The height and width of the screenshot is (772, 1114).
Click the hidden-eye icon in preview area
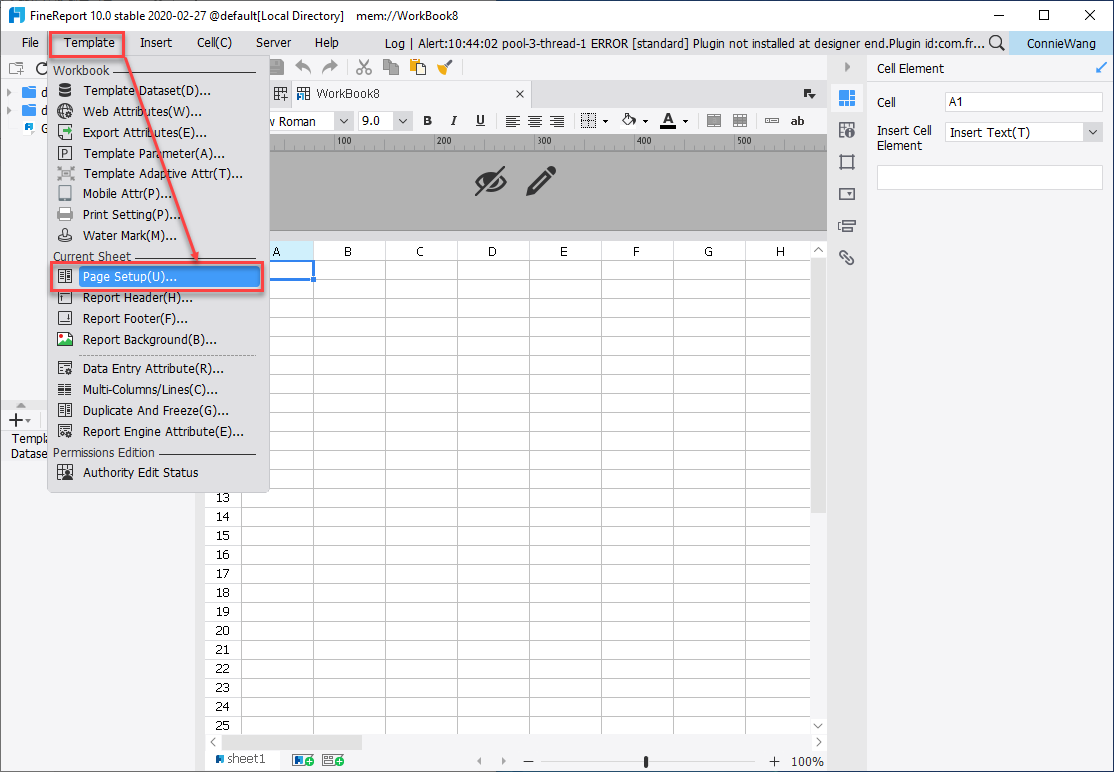[x=491, y=182]
